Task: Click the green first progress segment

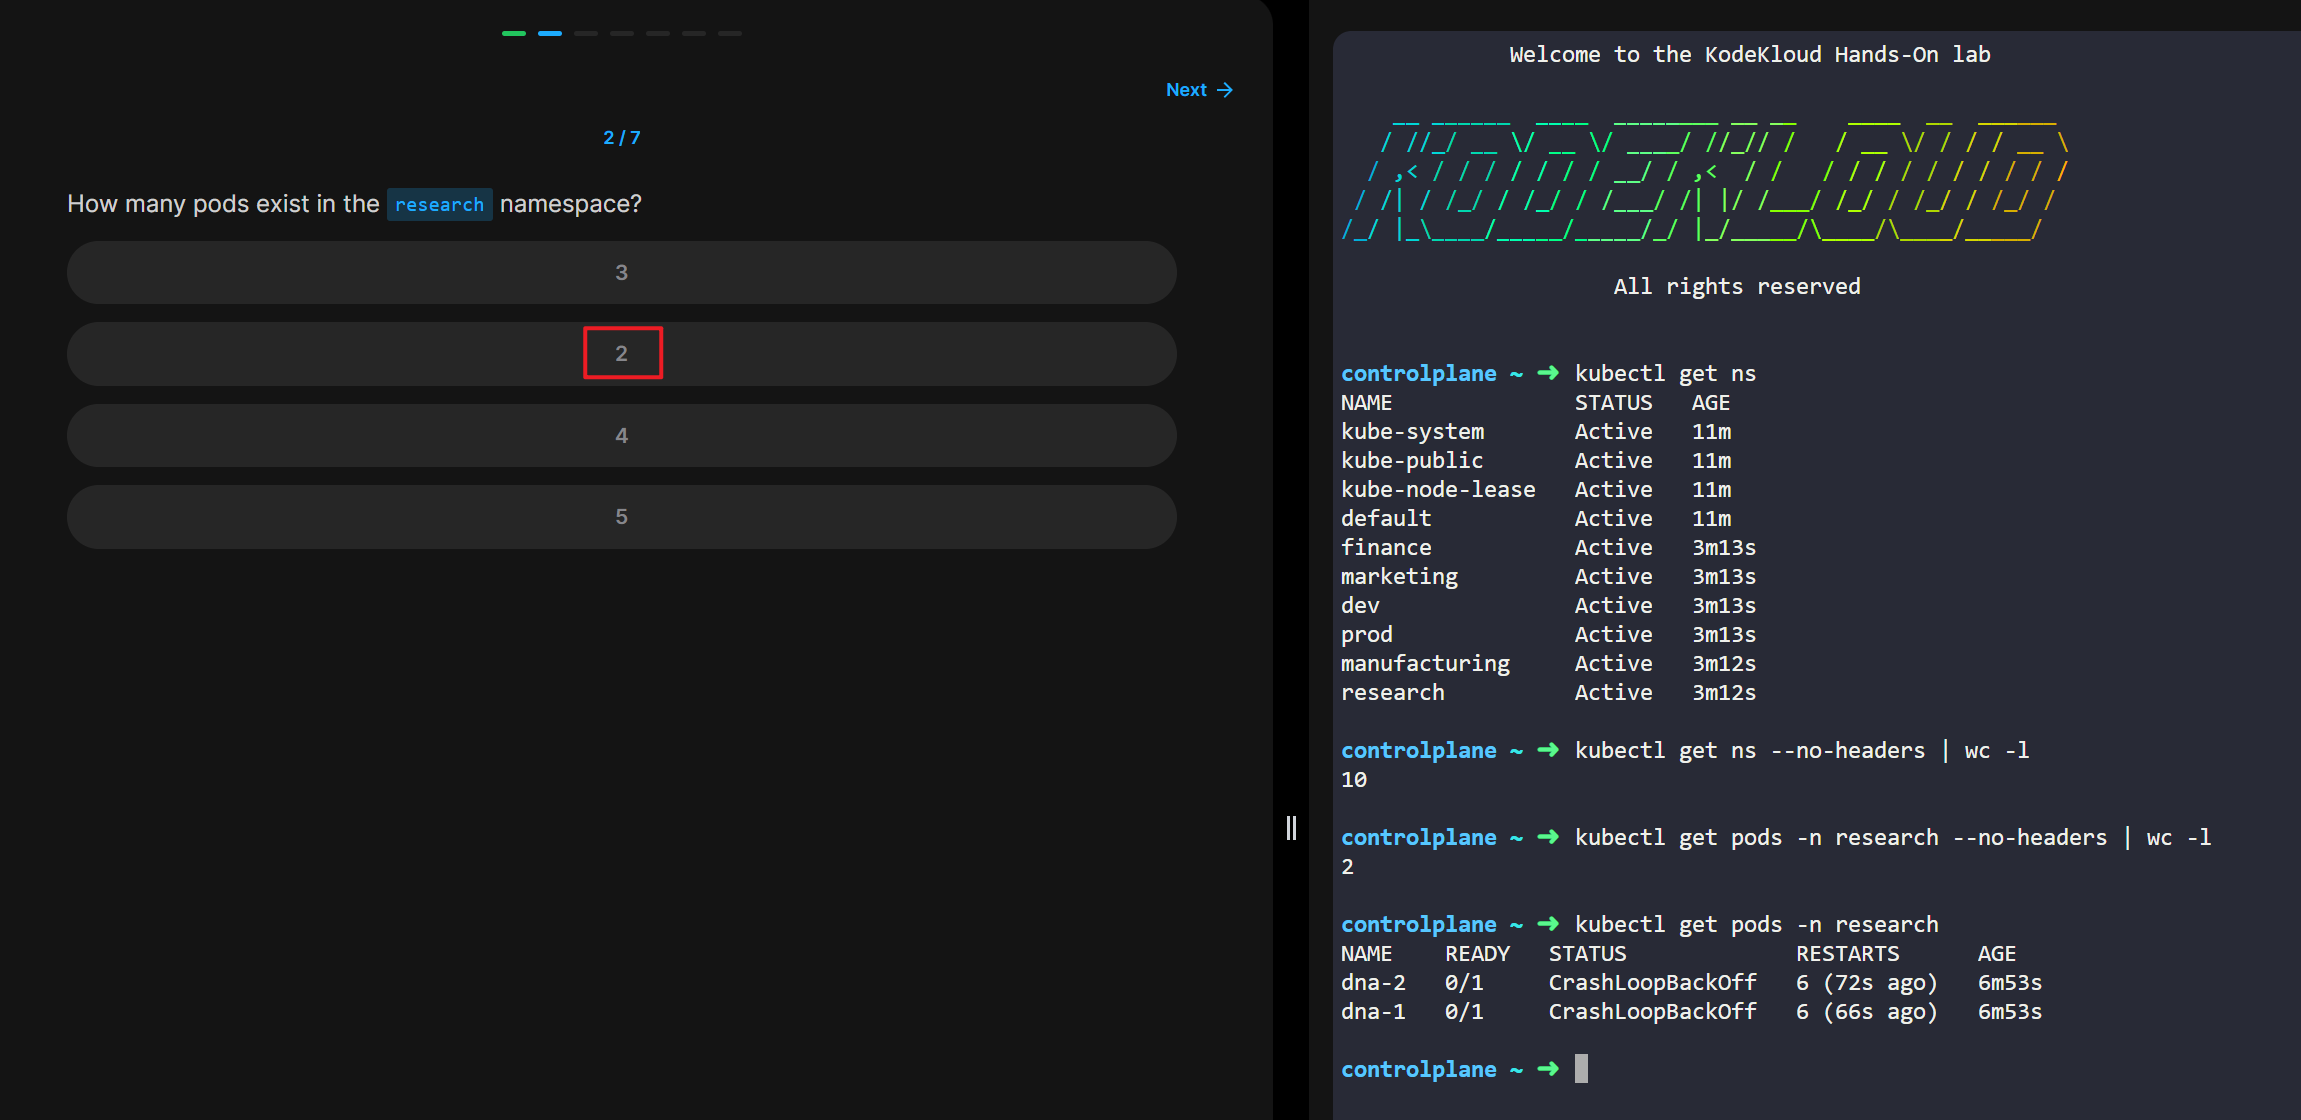Action: 514,33
